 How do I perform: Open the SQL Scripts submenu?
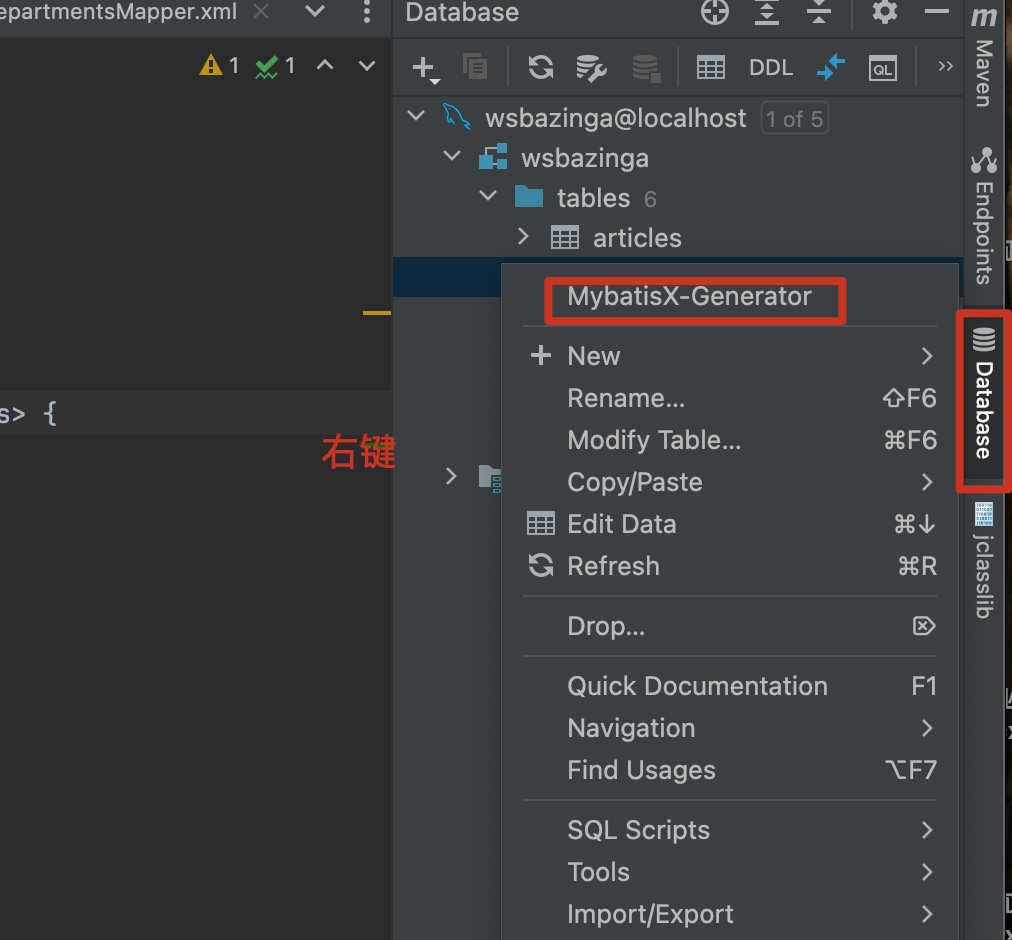(730, 830)
